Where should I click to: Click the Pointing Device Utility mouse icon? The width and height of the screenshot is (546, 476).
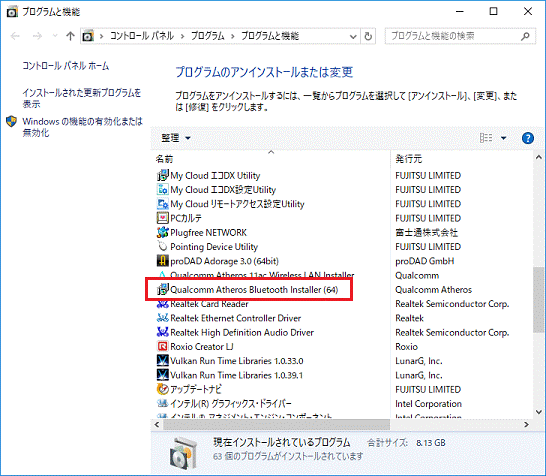click(x=163, y=247)
